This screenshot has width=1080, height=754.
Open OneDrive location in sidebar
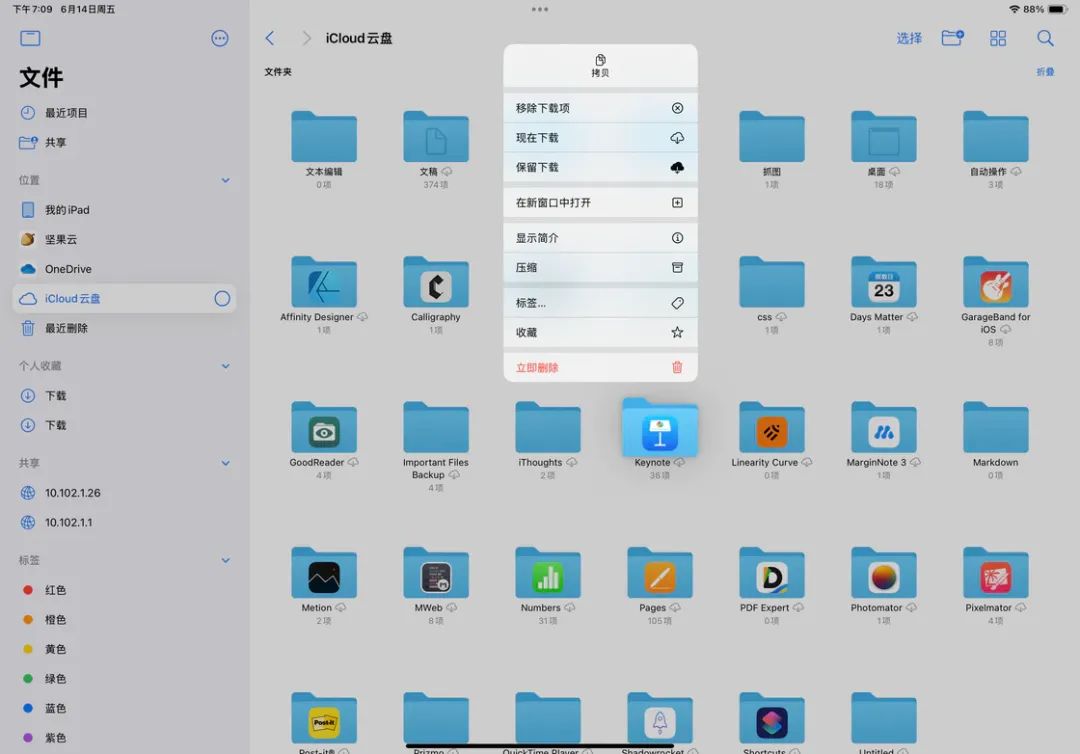click(68, 269)
